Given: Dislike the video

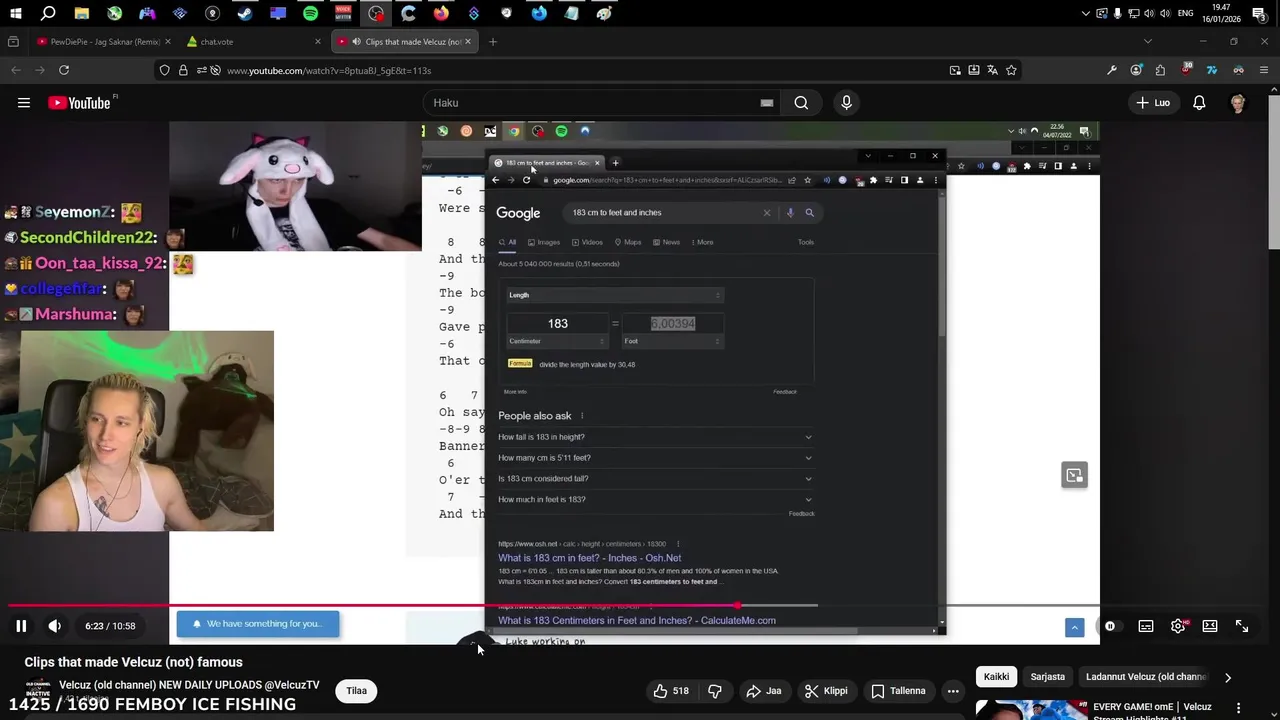Looking at the screenshot, I should (x=715, y=691).
